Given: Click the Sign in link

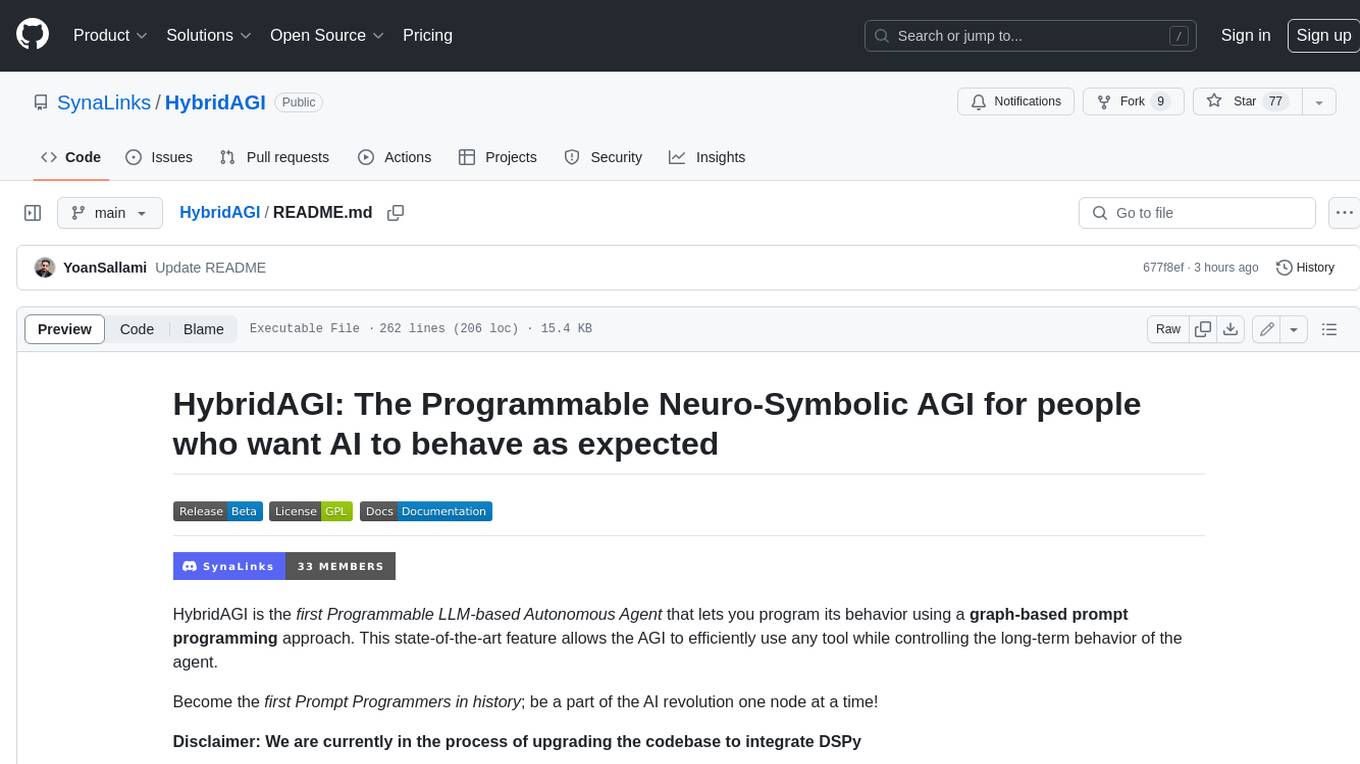Looking at the screenshot, I should [x=1245, y=35].
